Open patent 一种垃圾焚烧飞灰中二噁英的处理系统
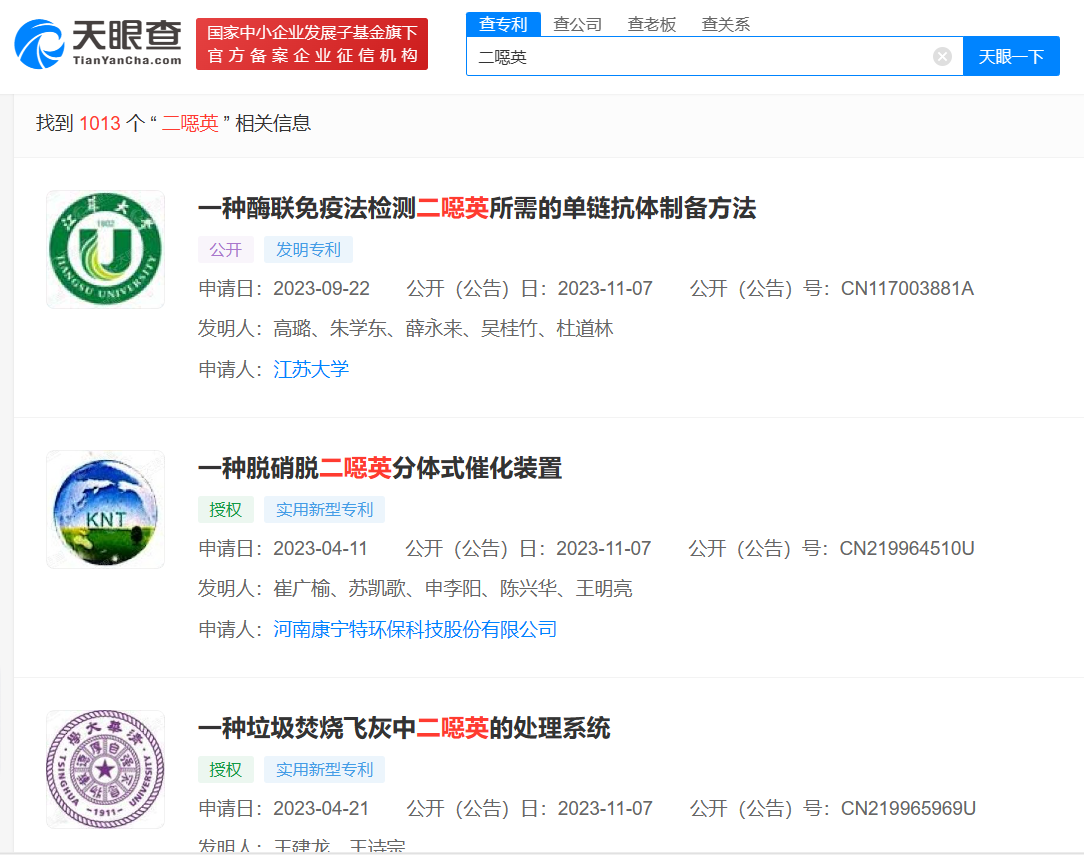Image resolution: width=1084 pixels, height=855 pixels. click(x=404, y=728)
